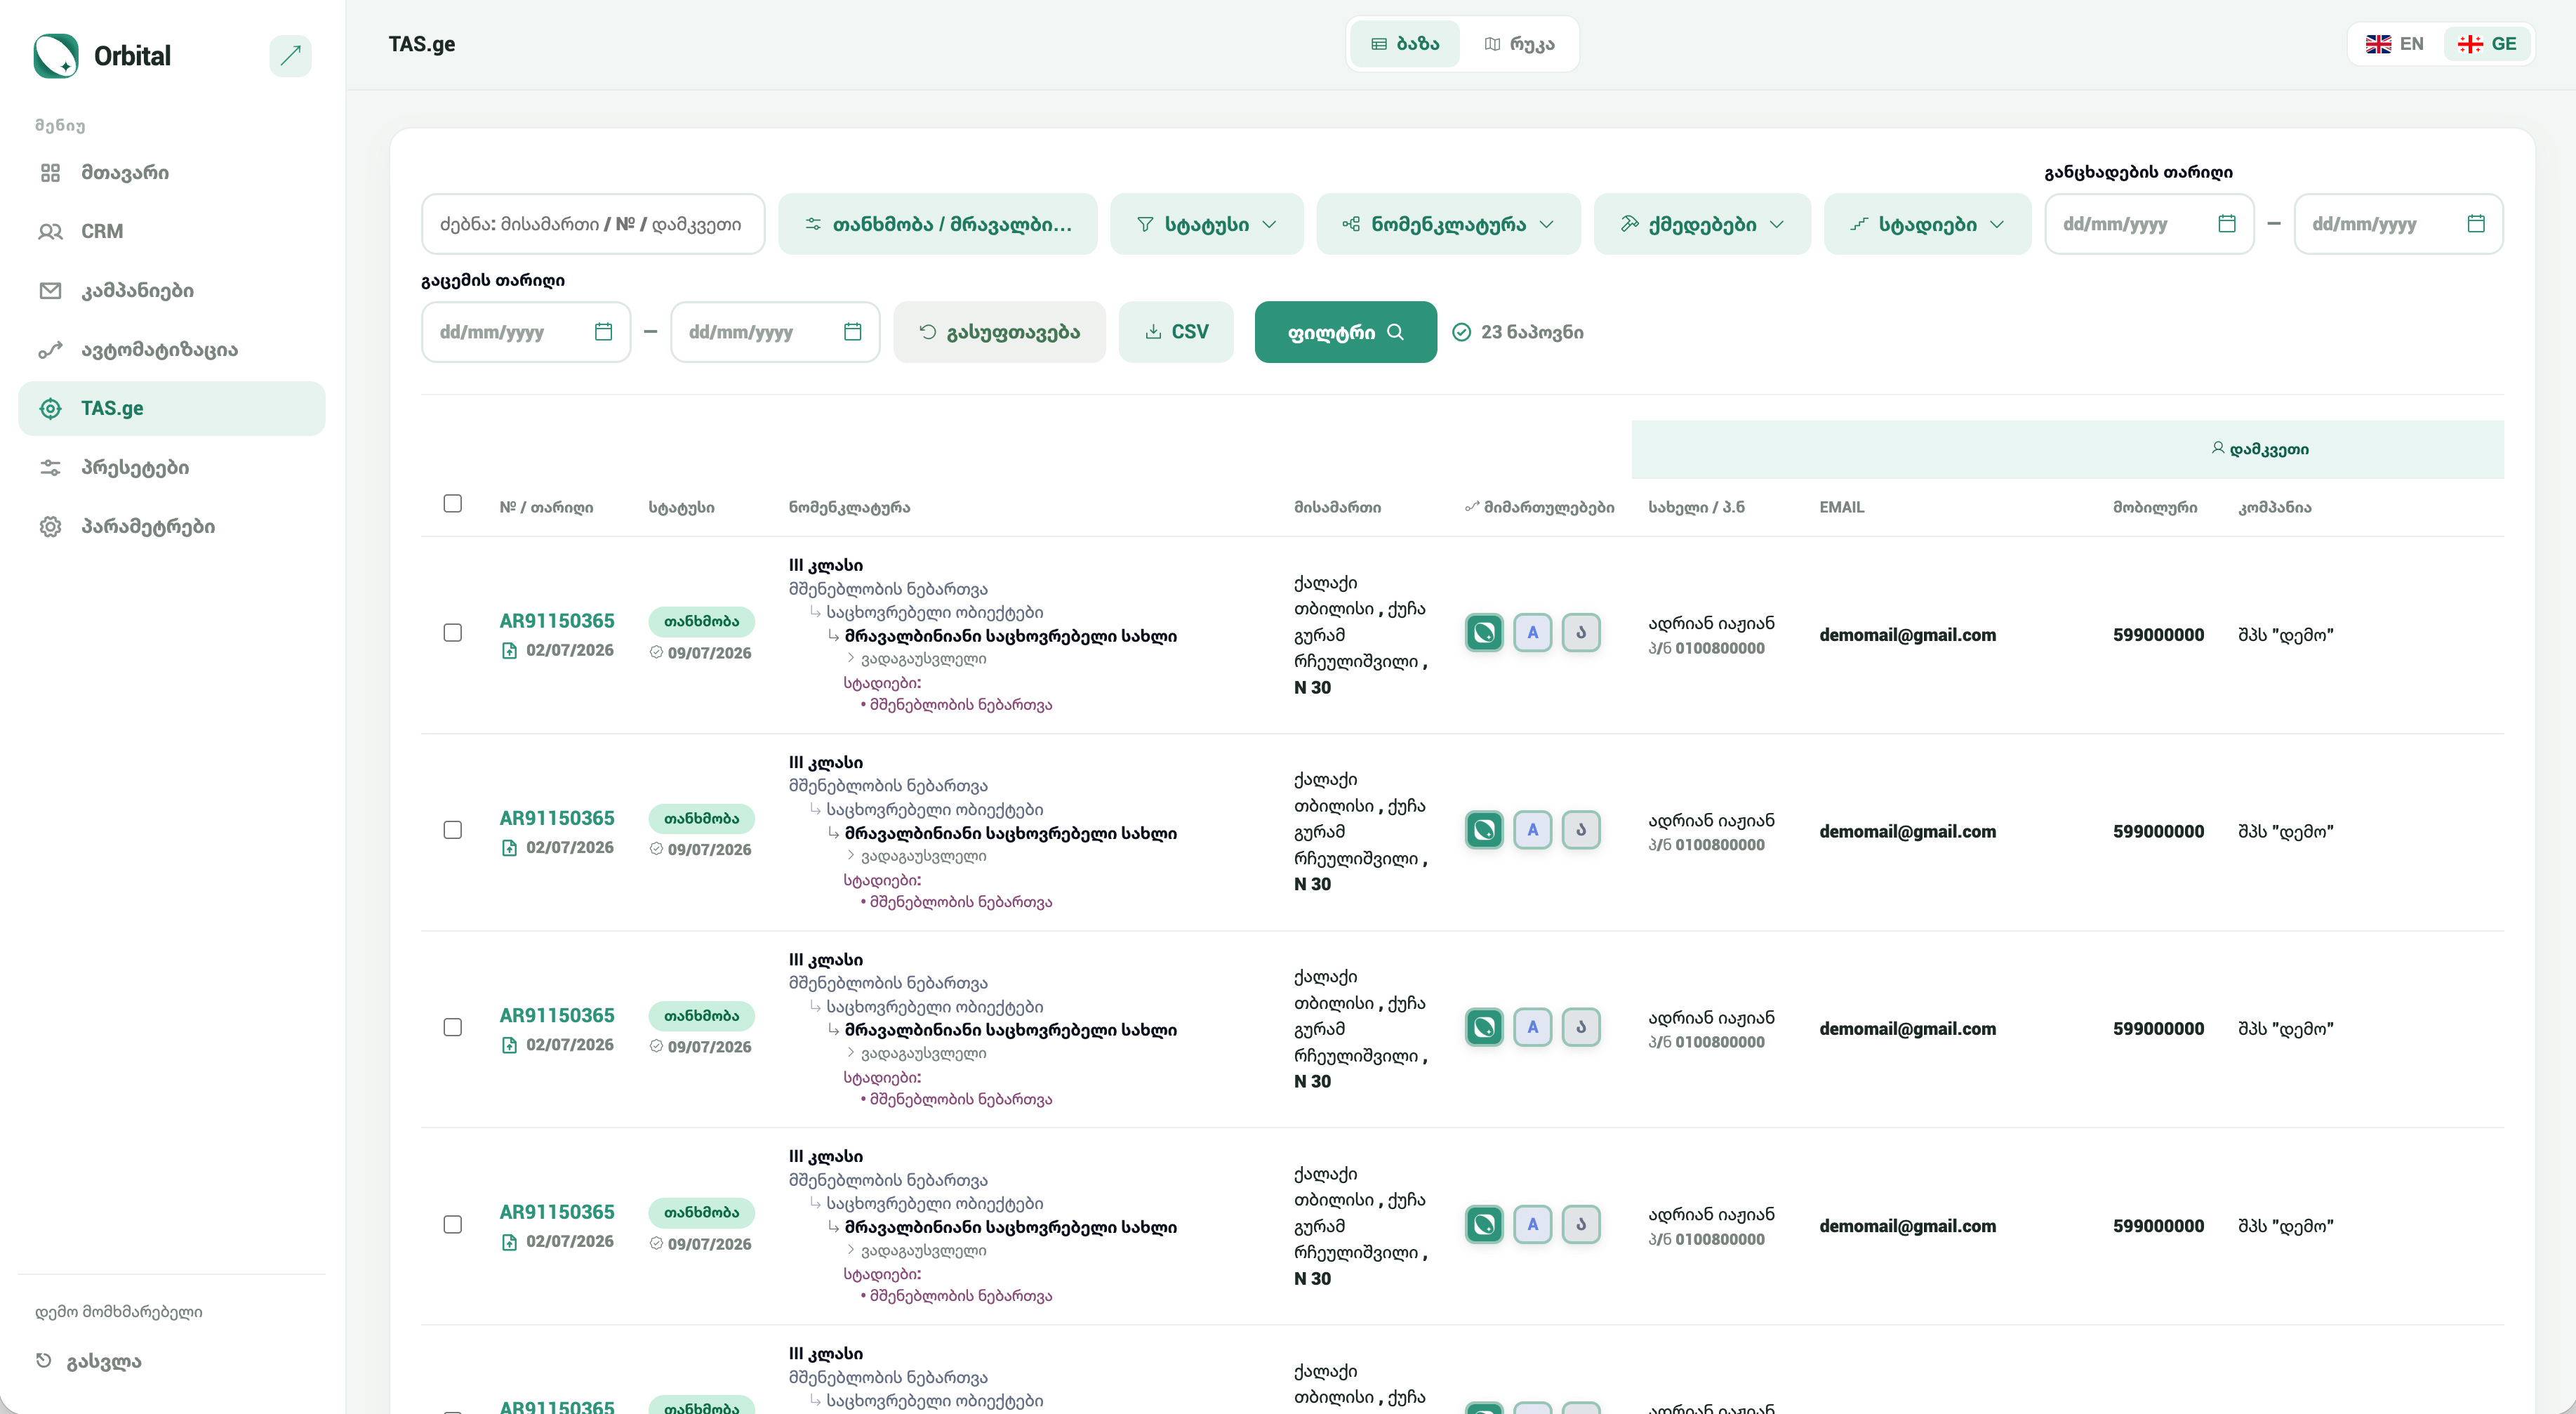Screen dimensions: 2576x1414
Task: Click the green arrow icon beside Orbital
Action: [290, 56]
